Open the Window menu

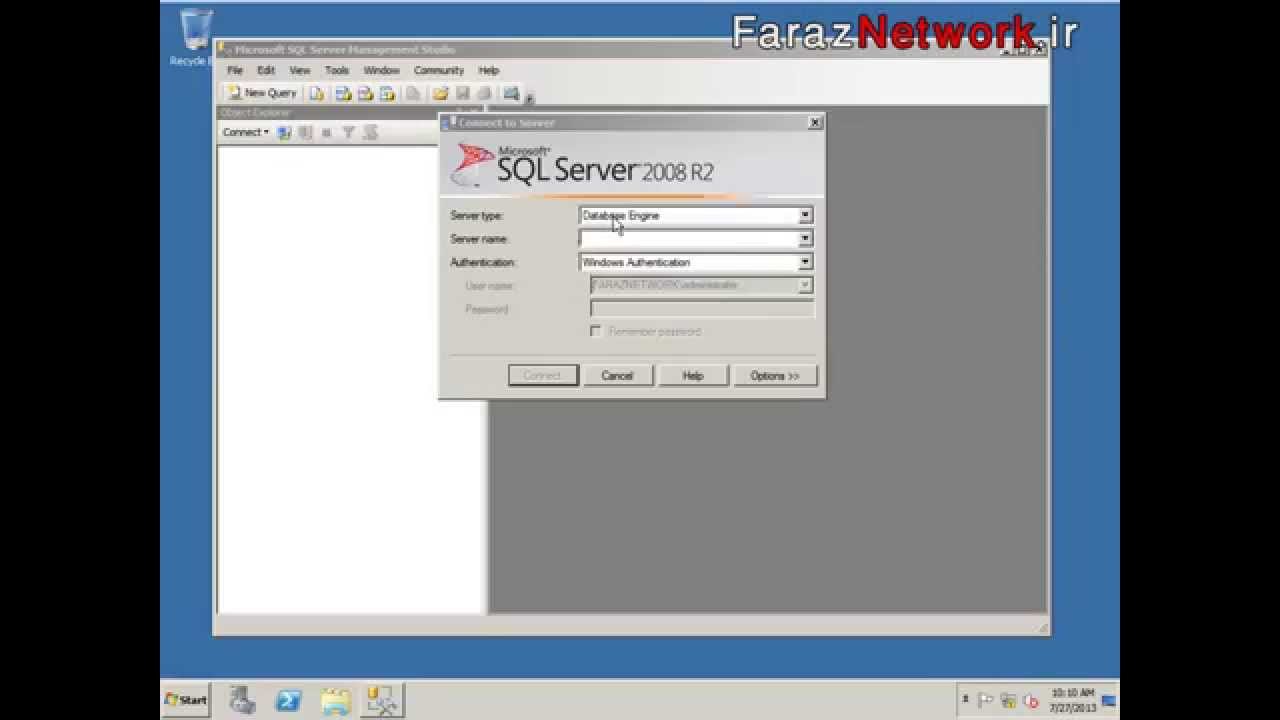point(381,71)
